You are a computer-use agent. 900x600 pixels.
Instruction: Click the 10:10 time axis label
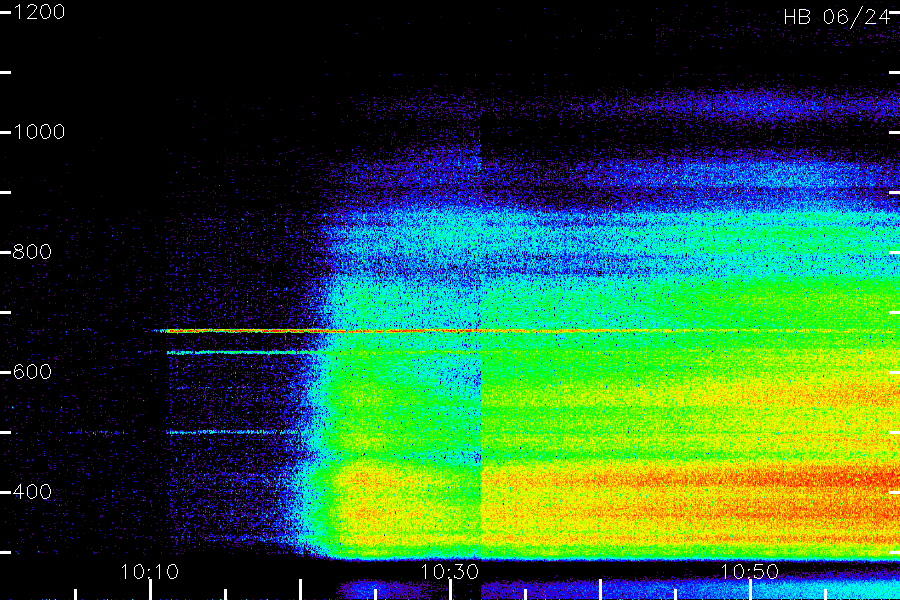150,571
